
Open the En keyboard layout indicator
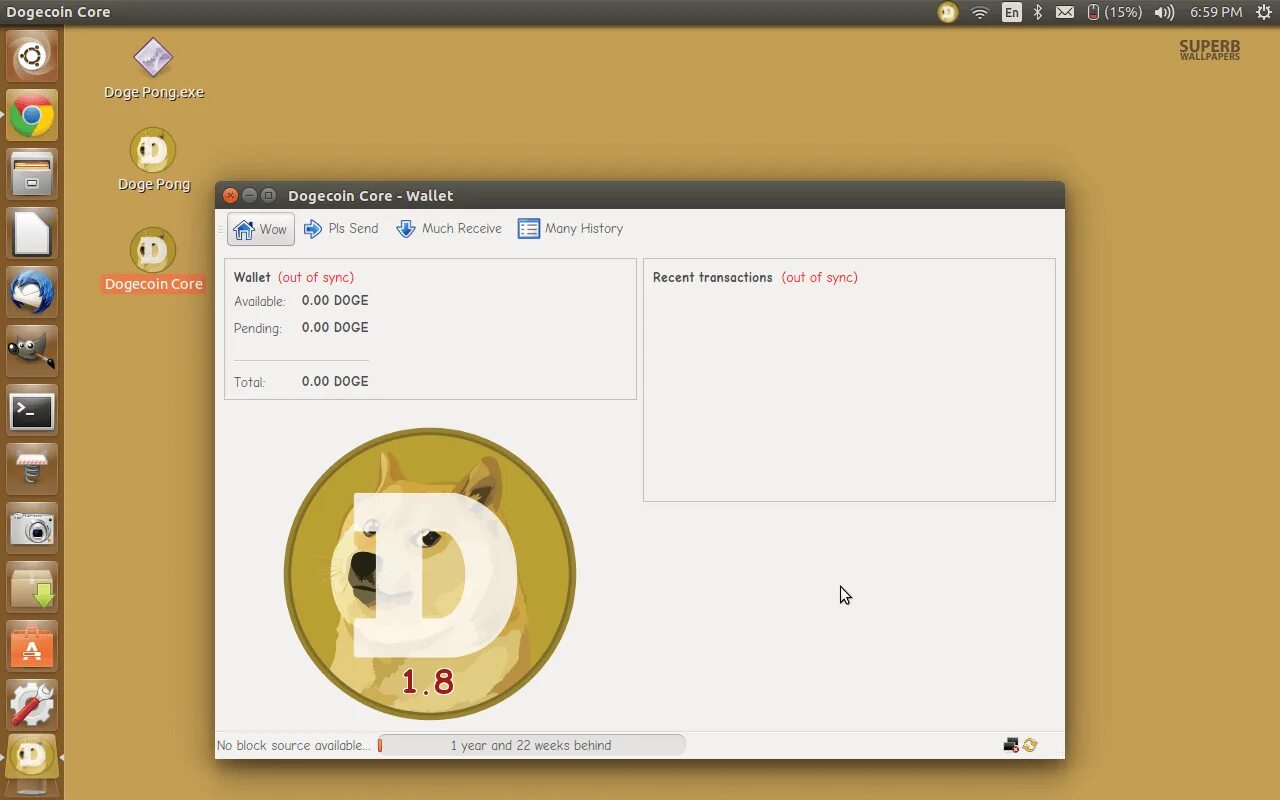pos(1012,12)
